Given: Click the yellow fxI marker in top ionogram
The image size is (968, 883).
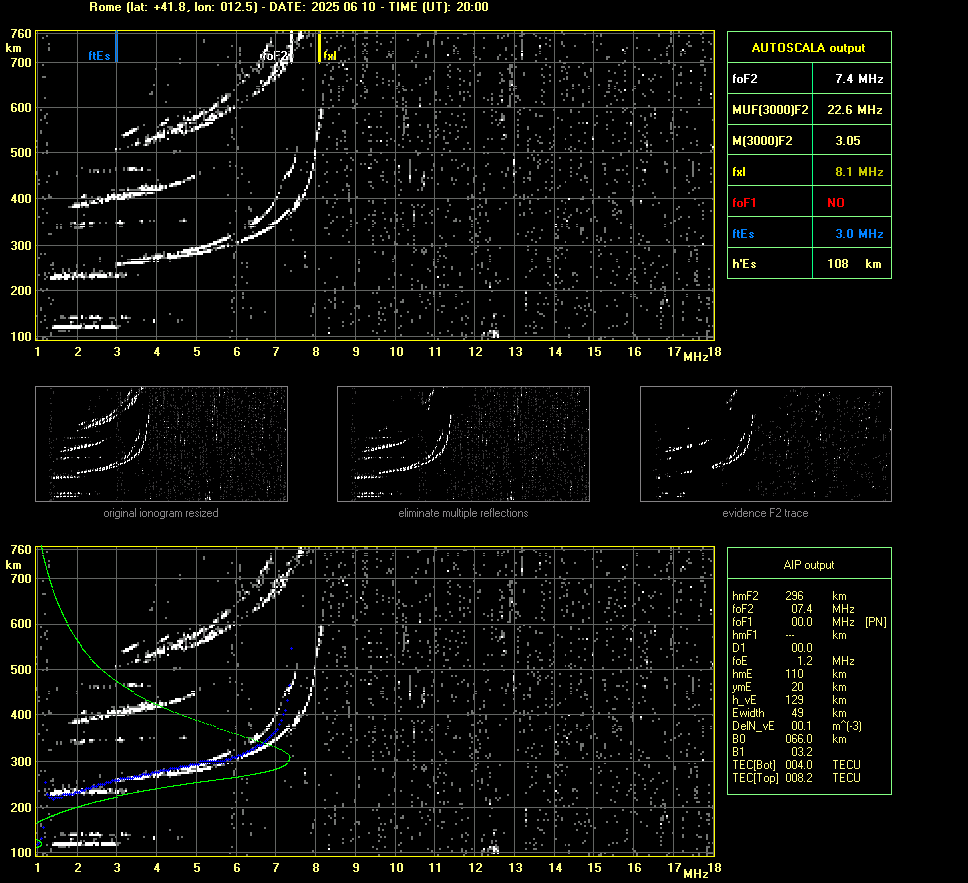Looking at the screenshot, I should (319, 48).
